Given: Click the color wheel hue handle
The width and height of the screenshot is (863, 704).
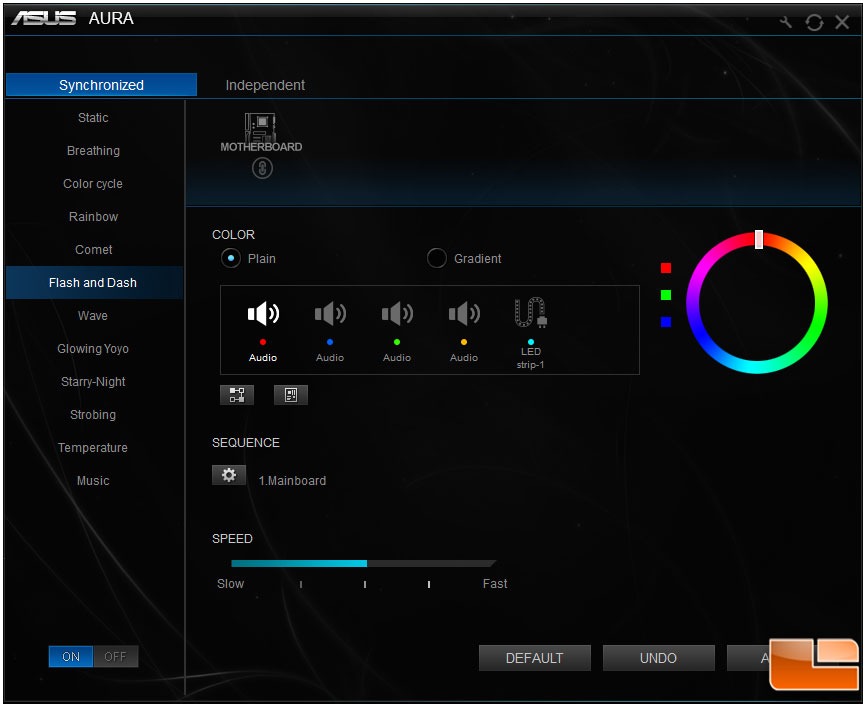Looking at the screenshot, I should pyautogui.click(x=759, y=239).
